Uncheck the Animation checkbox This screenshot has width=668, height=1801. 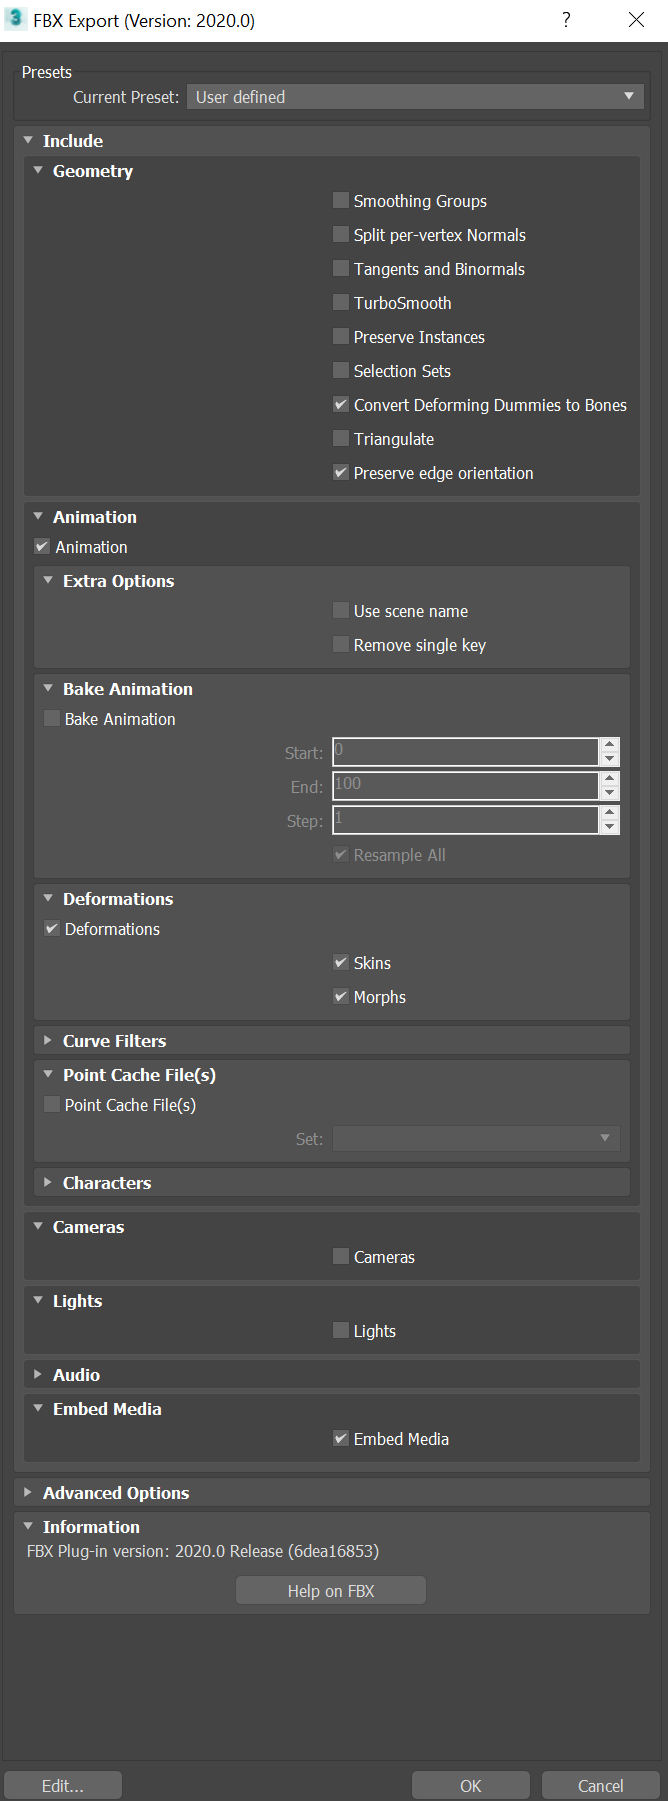pyautogui.click(x=42, y=547)
